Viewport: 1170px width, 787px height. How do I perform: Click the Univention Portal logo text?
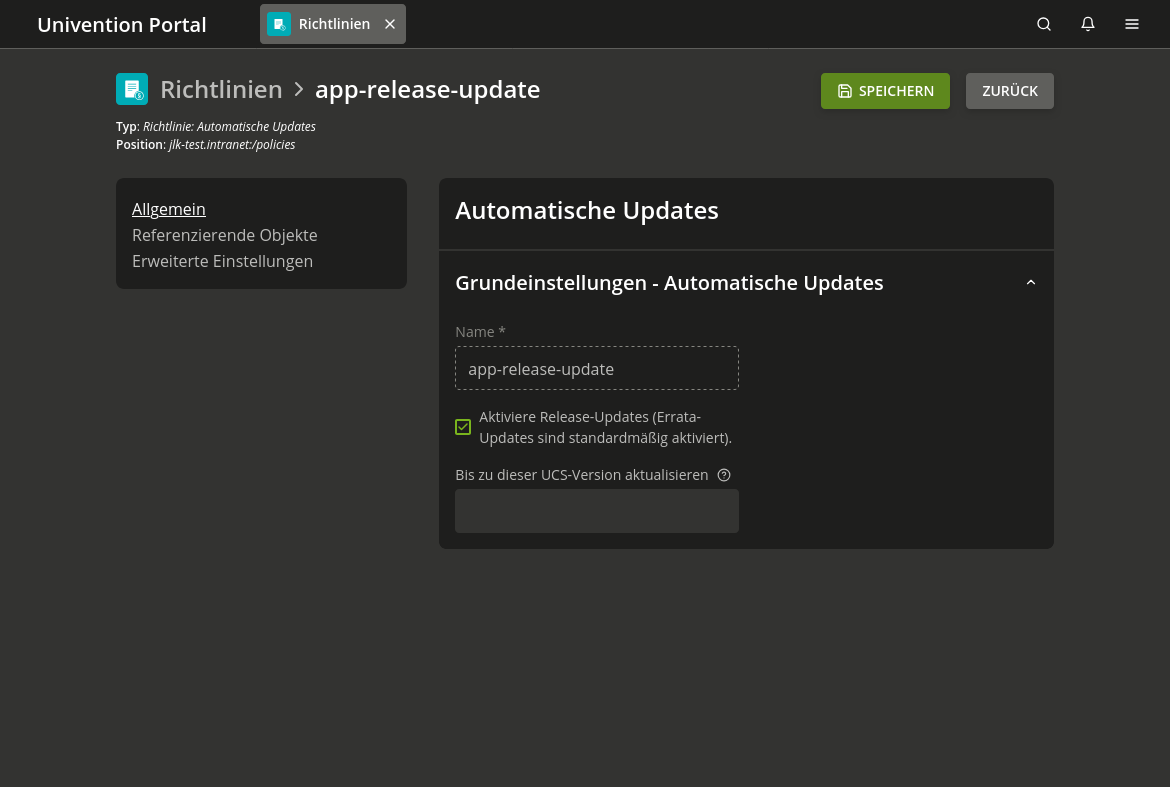121,24
